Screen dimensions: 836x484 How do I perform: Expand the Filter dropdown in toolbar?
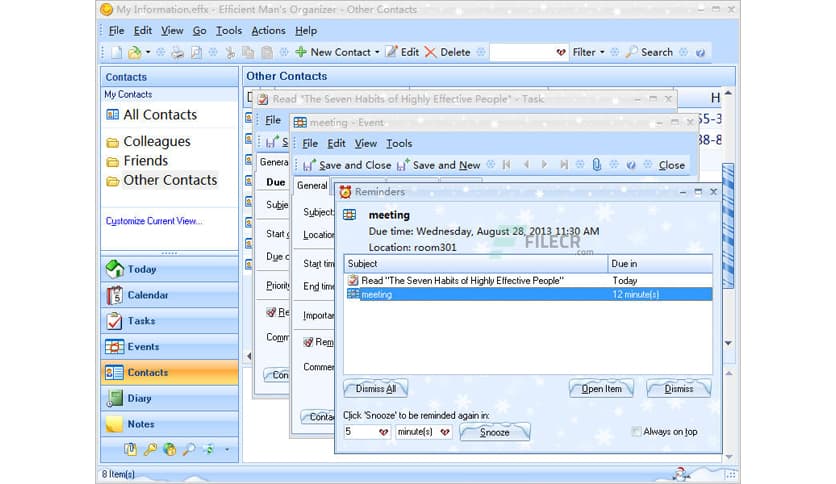[x=588, y=52]
